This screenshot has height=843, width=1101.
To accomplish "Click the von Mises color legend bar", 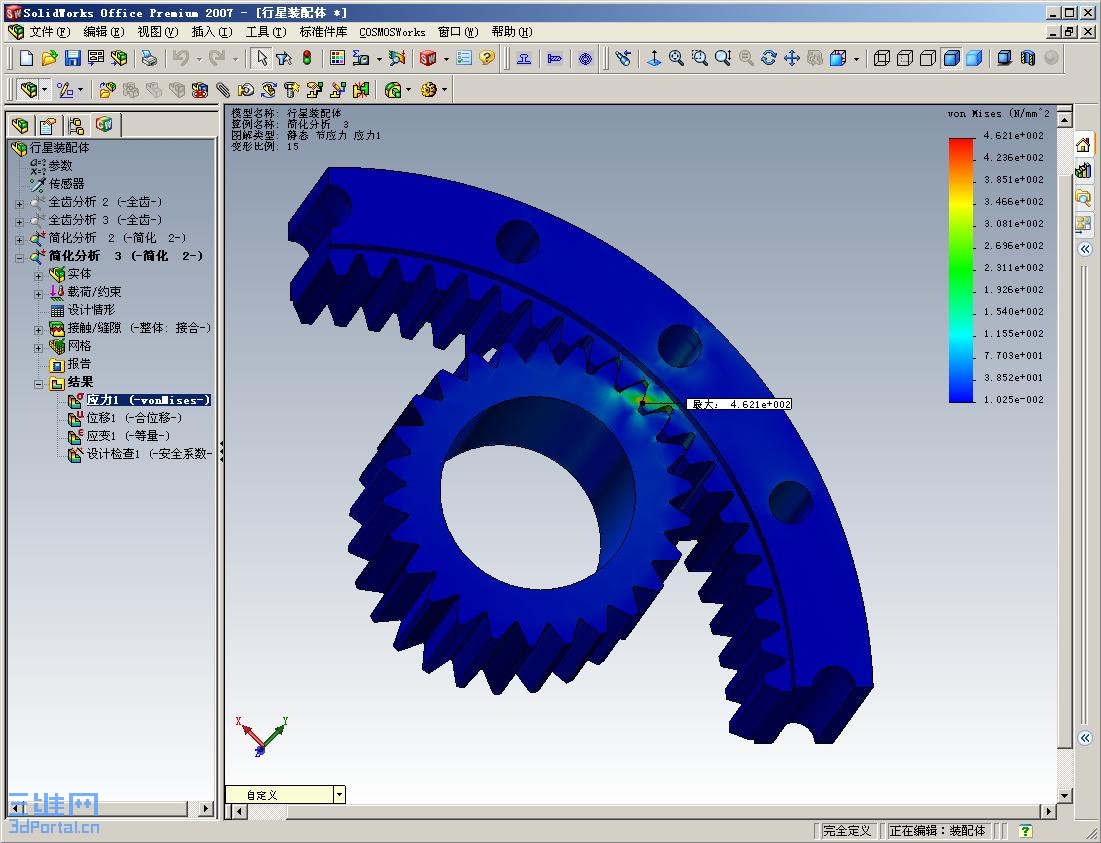I will click(961, 270).
